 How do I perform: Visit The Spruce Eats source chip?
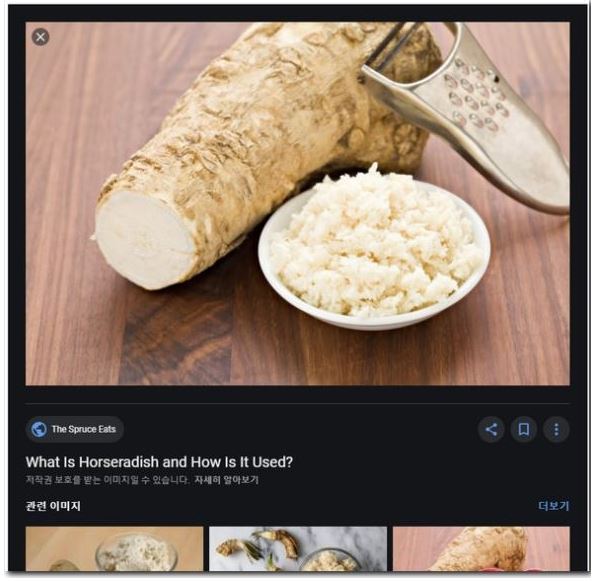74,429
